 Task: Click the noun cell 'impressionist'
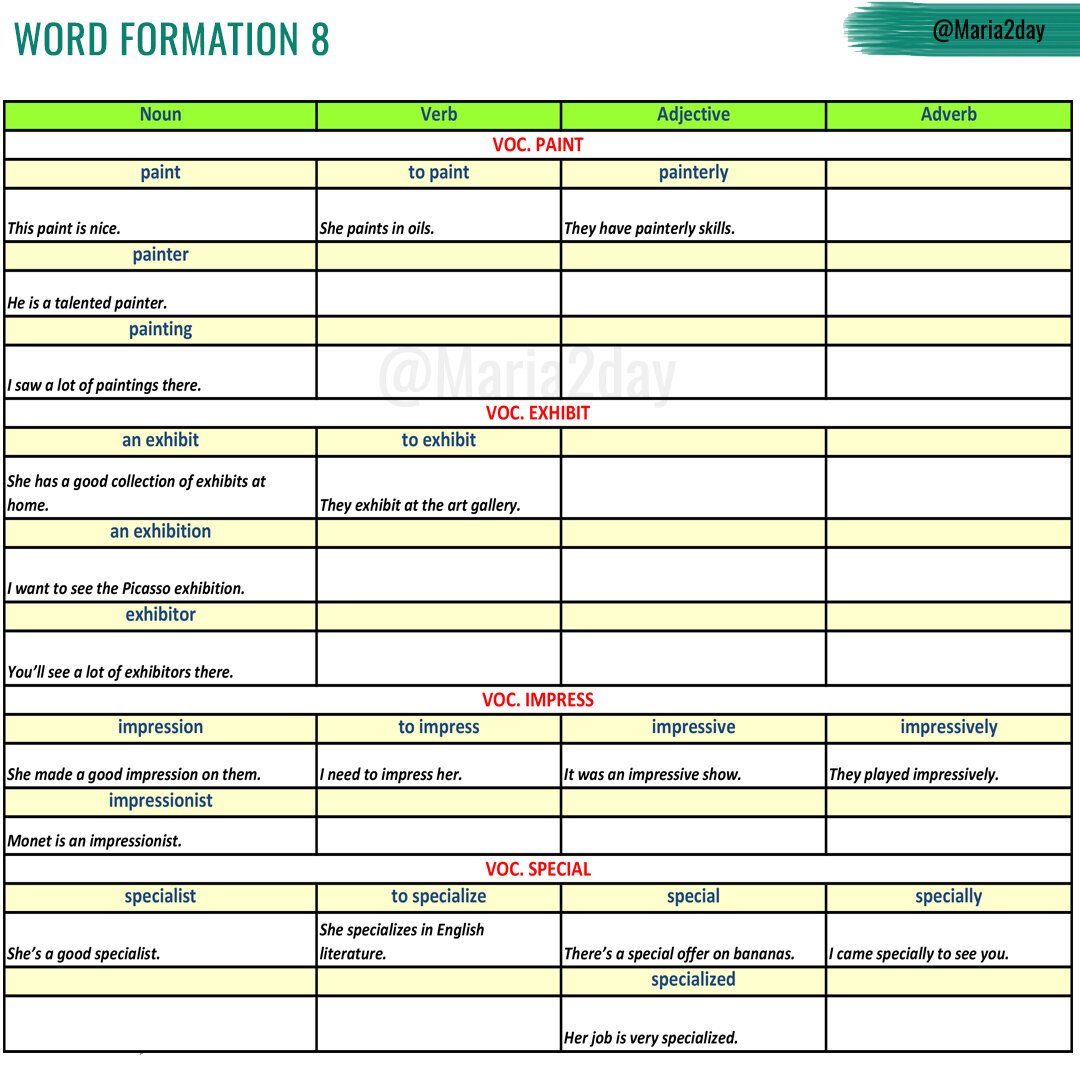pyautogui.click(x=160, y=802)
